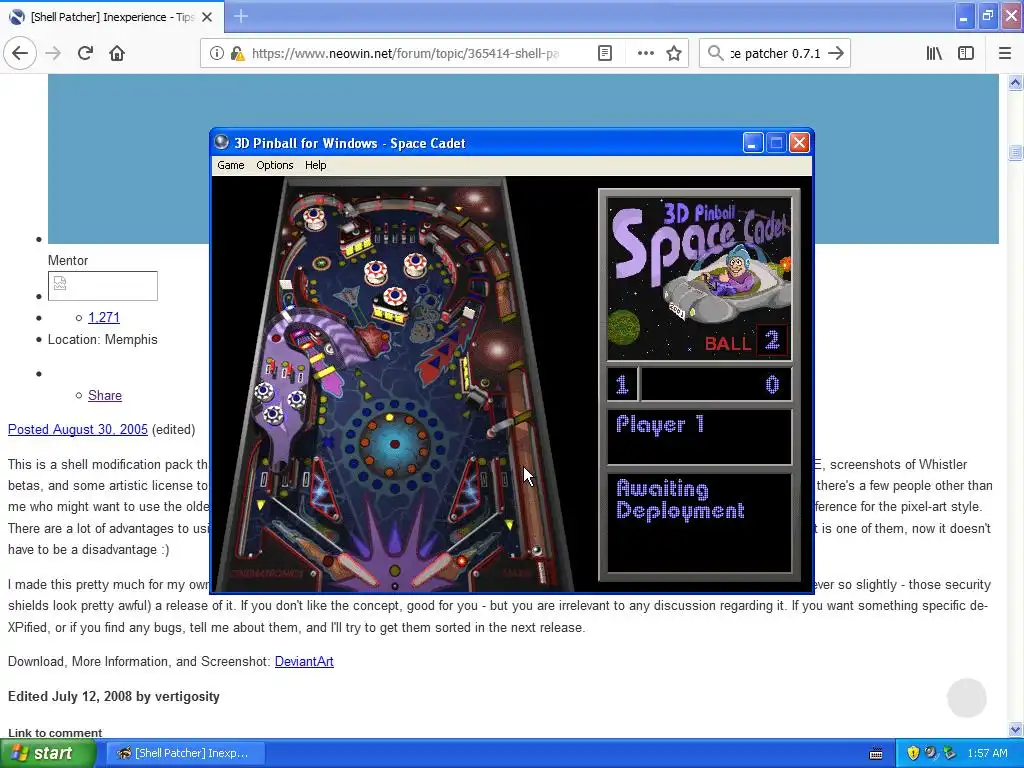Show site information via the info icon

216,53
